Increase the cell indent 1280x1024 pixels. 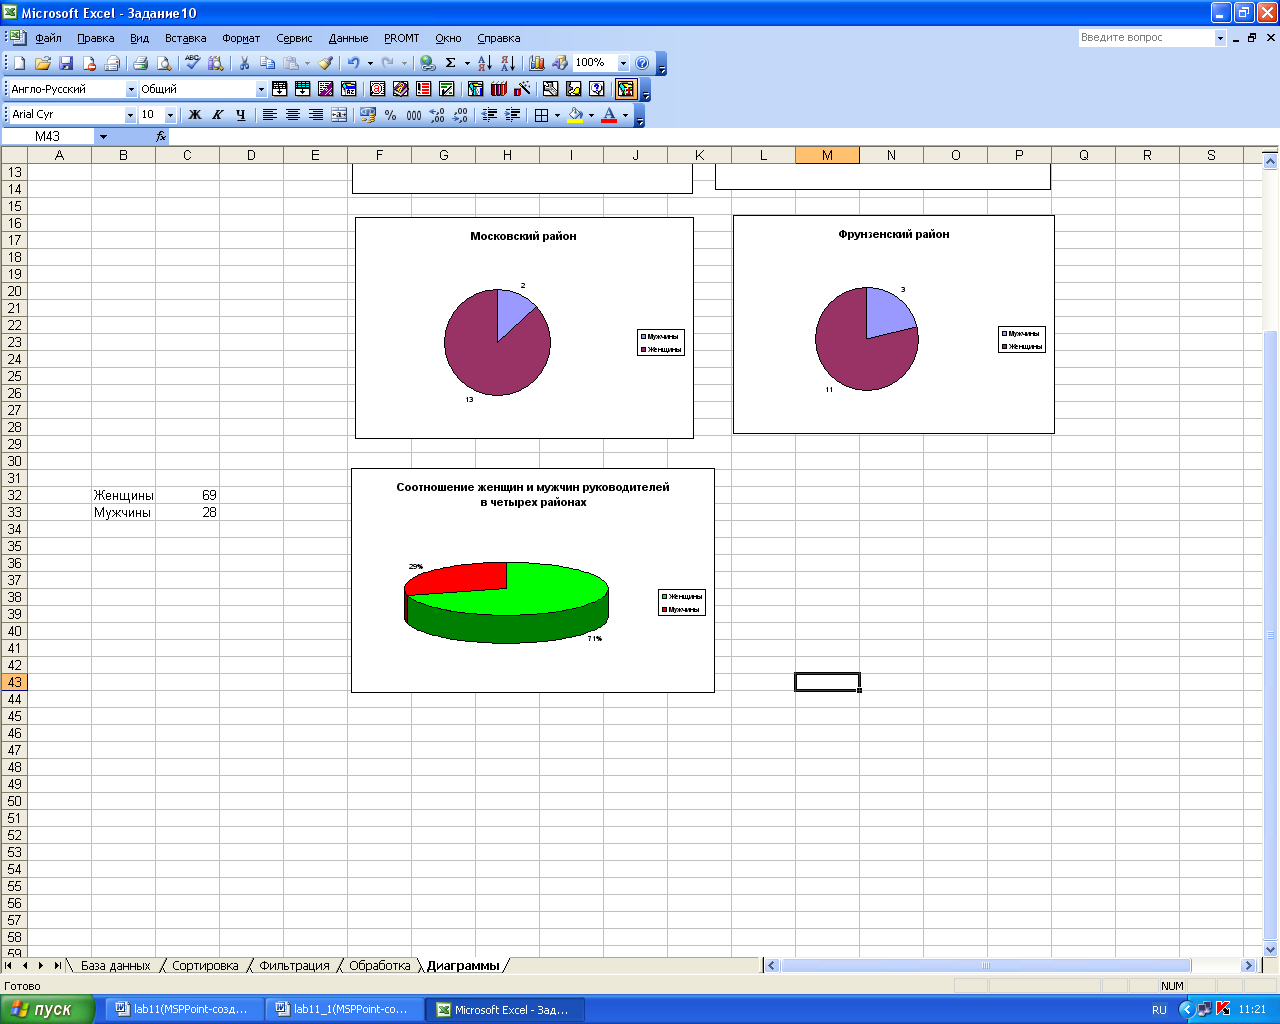point(513,115)
